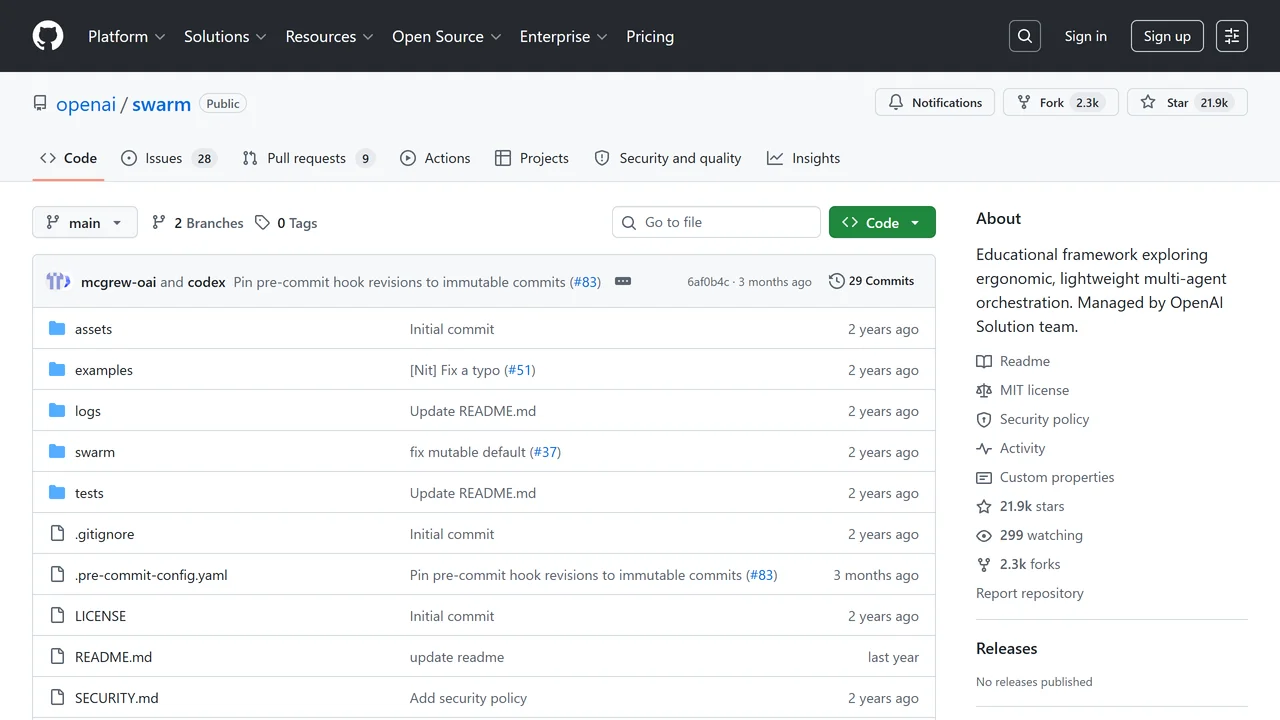Viewport: 1280px width, 720px height.
Task: Click the logs folder icon
Action: click(57, 411)
